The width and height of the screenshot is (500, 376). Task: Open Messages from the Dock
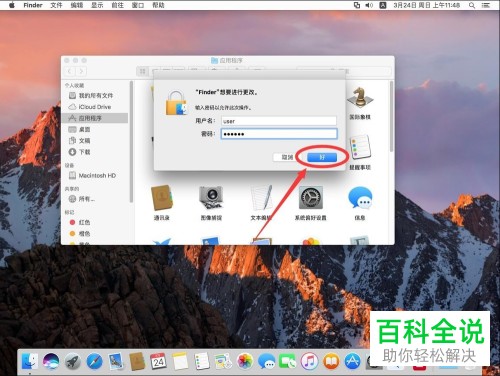[266, 361]
